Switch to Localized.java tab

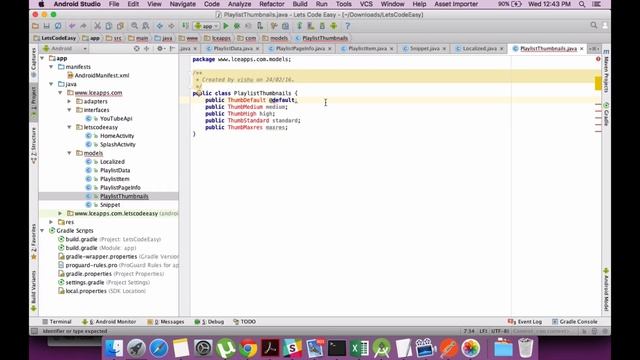(480, 49)
